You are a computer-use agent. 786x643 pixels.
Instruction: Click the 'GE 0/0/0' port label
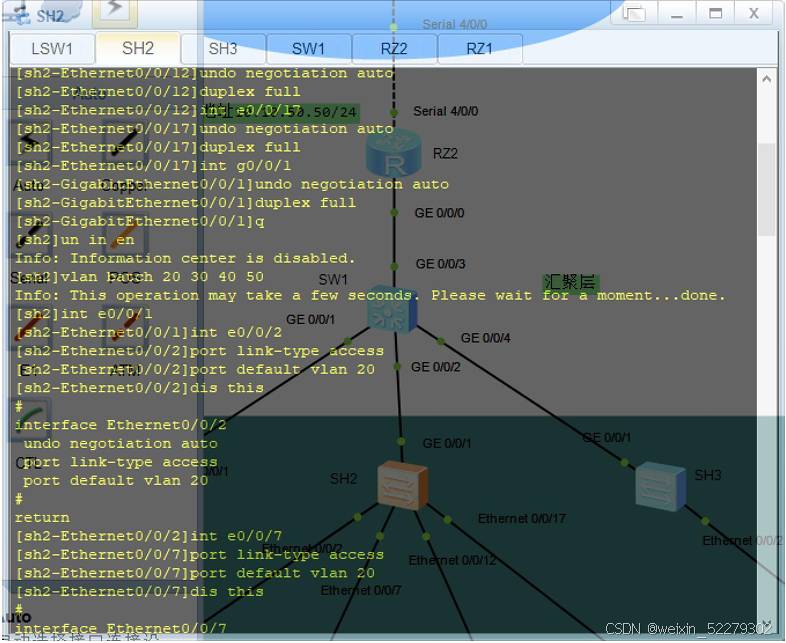439,213
